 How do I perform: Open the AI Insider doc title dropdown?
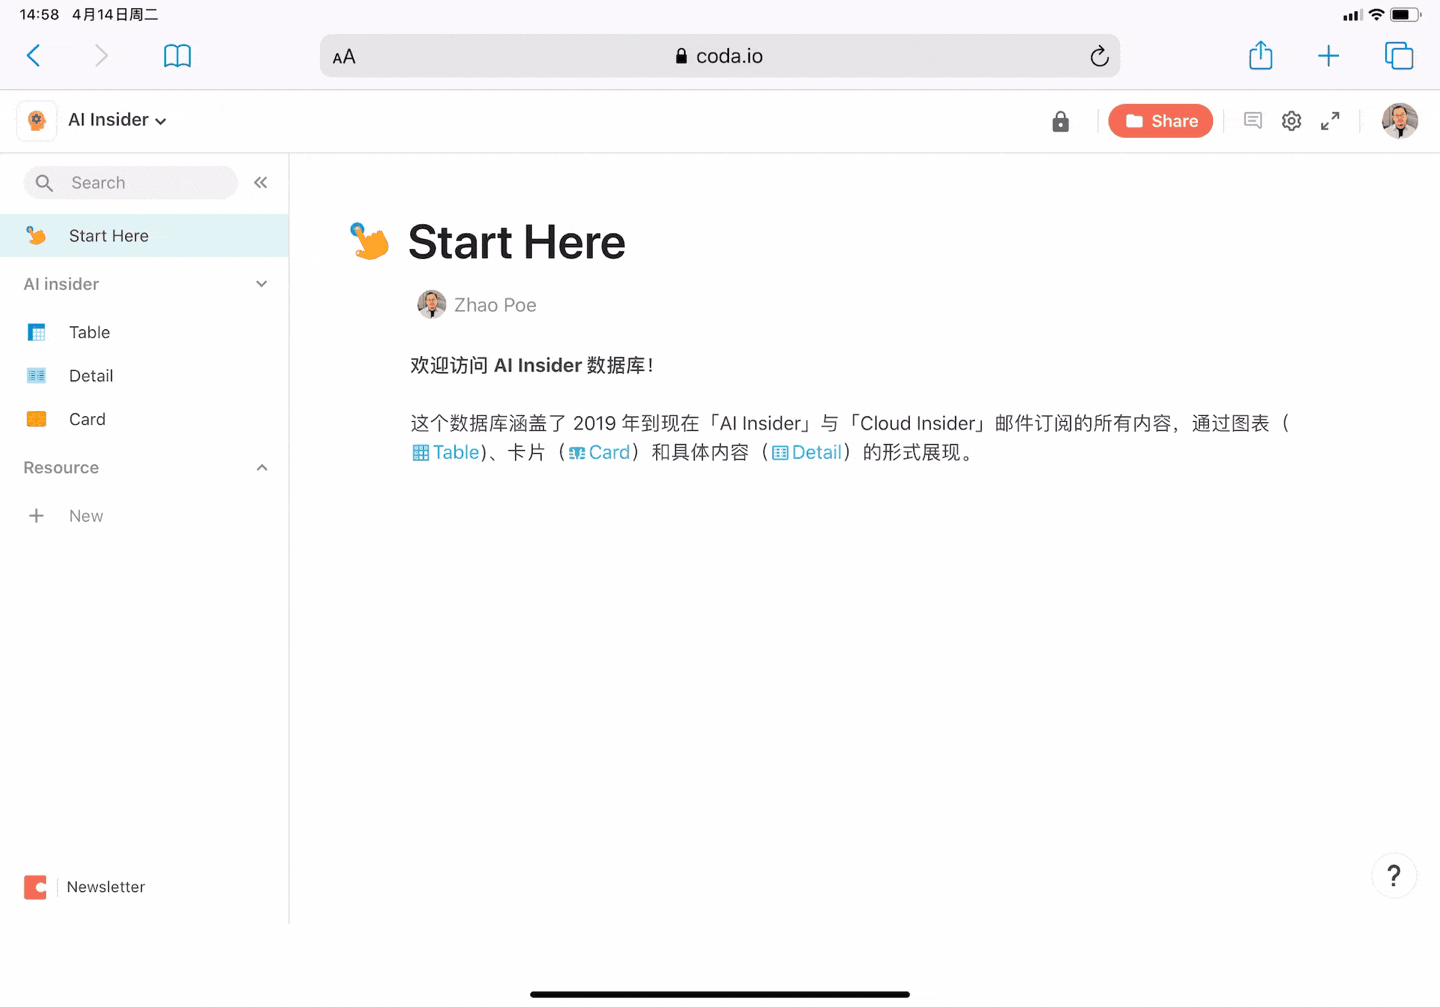117,120
